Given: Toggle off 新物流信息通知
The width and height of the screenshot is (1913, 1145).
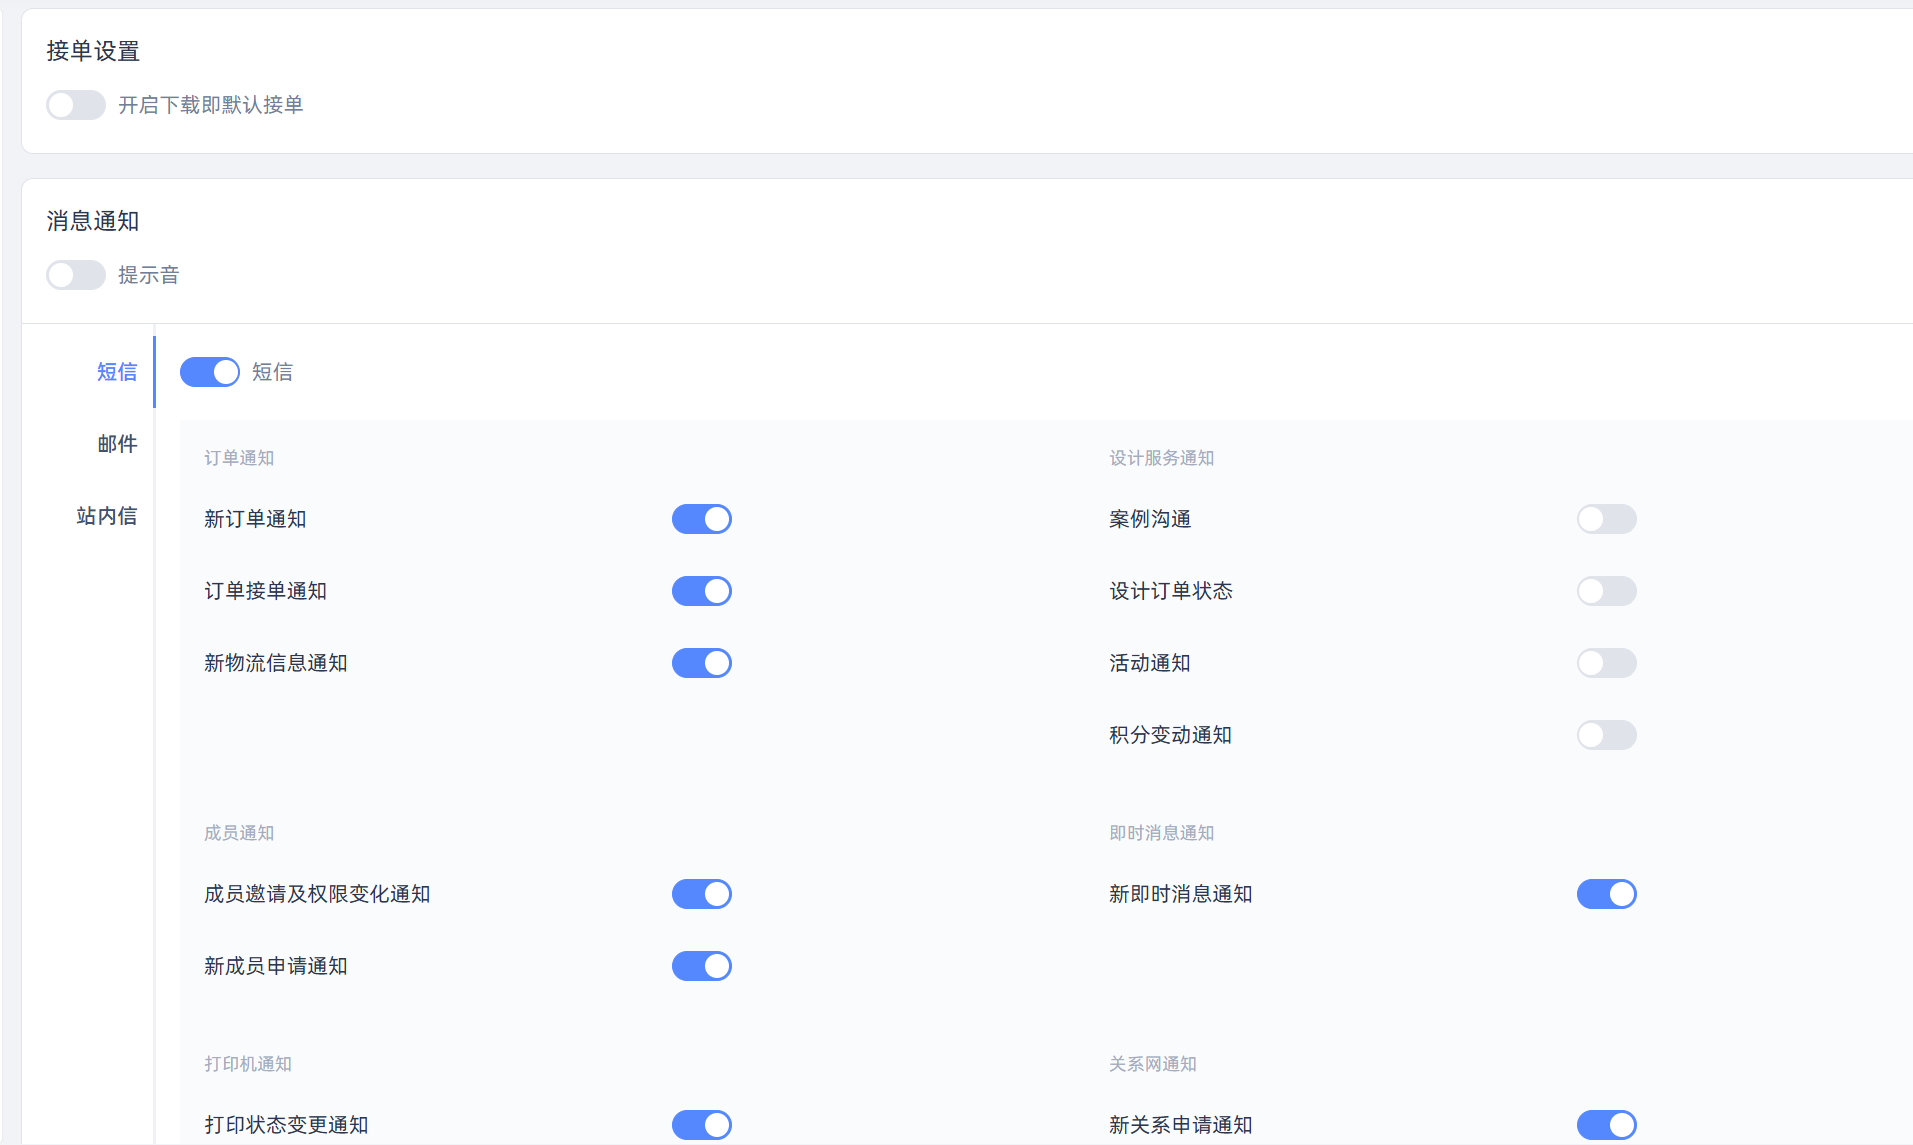Looking at the screenshot, I should (702, 663).
